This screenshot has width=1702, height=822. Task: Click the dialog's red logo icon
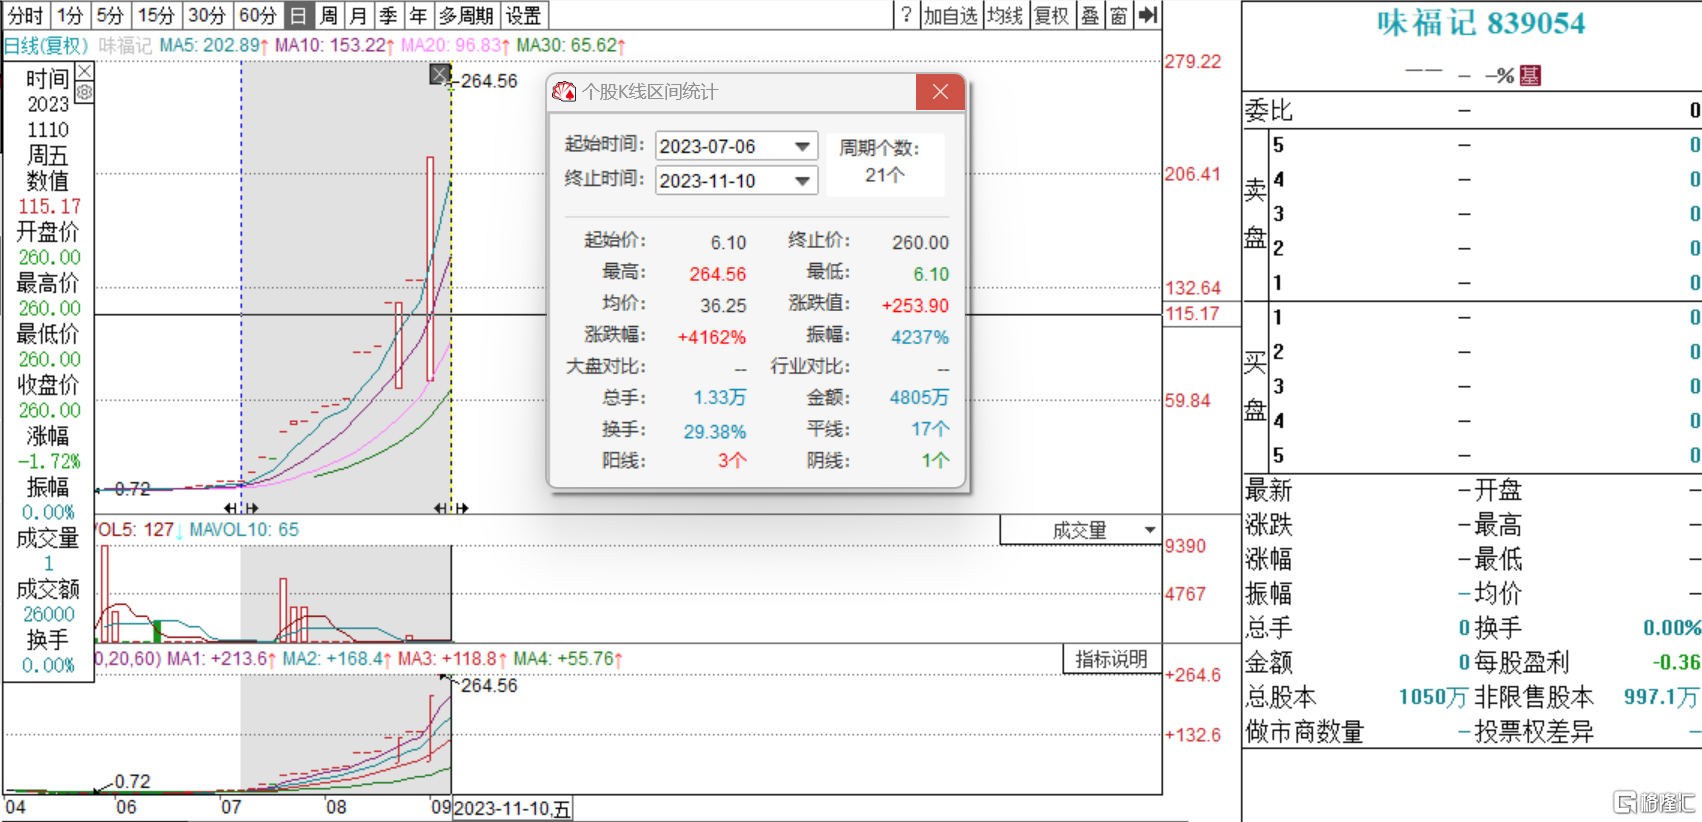565,92
